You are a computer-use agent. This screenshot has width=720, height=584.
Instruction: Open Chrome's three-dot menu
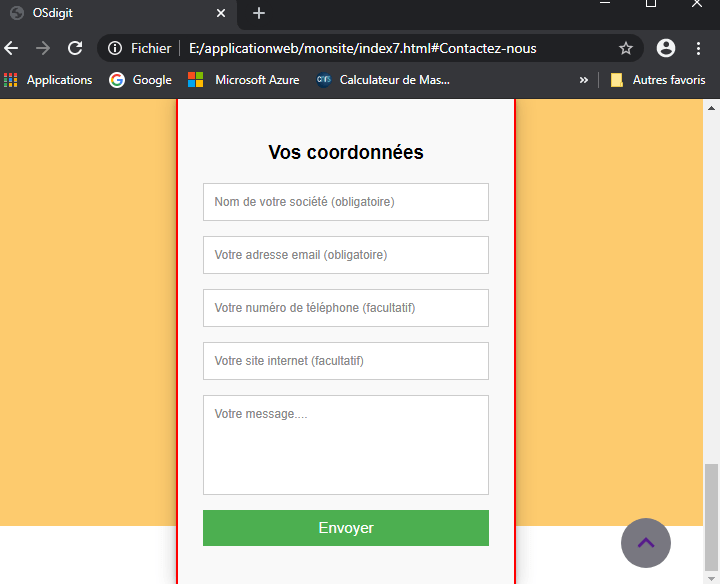pos(698,48)
